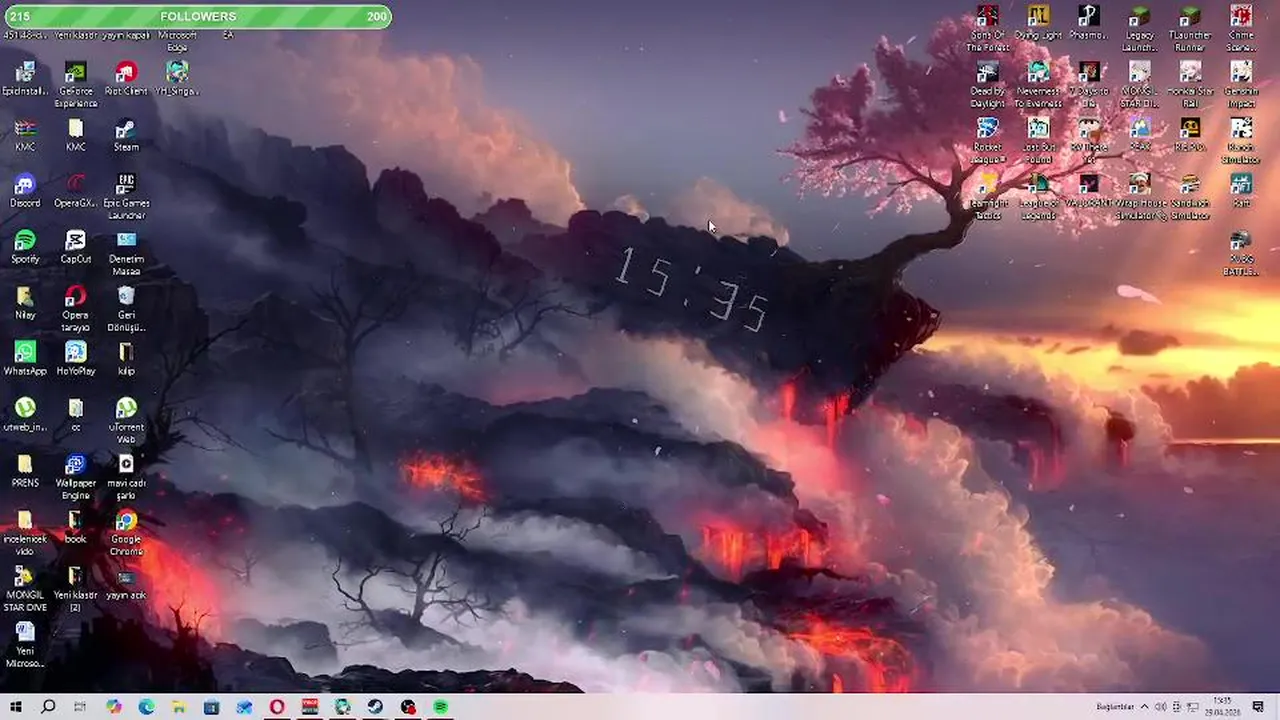This screenshot has width=1280, height=720.
Task: Select the Google Chrome desktop icon
Action: pos(126,532)
